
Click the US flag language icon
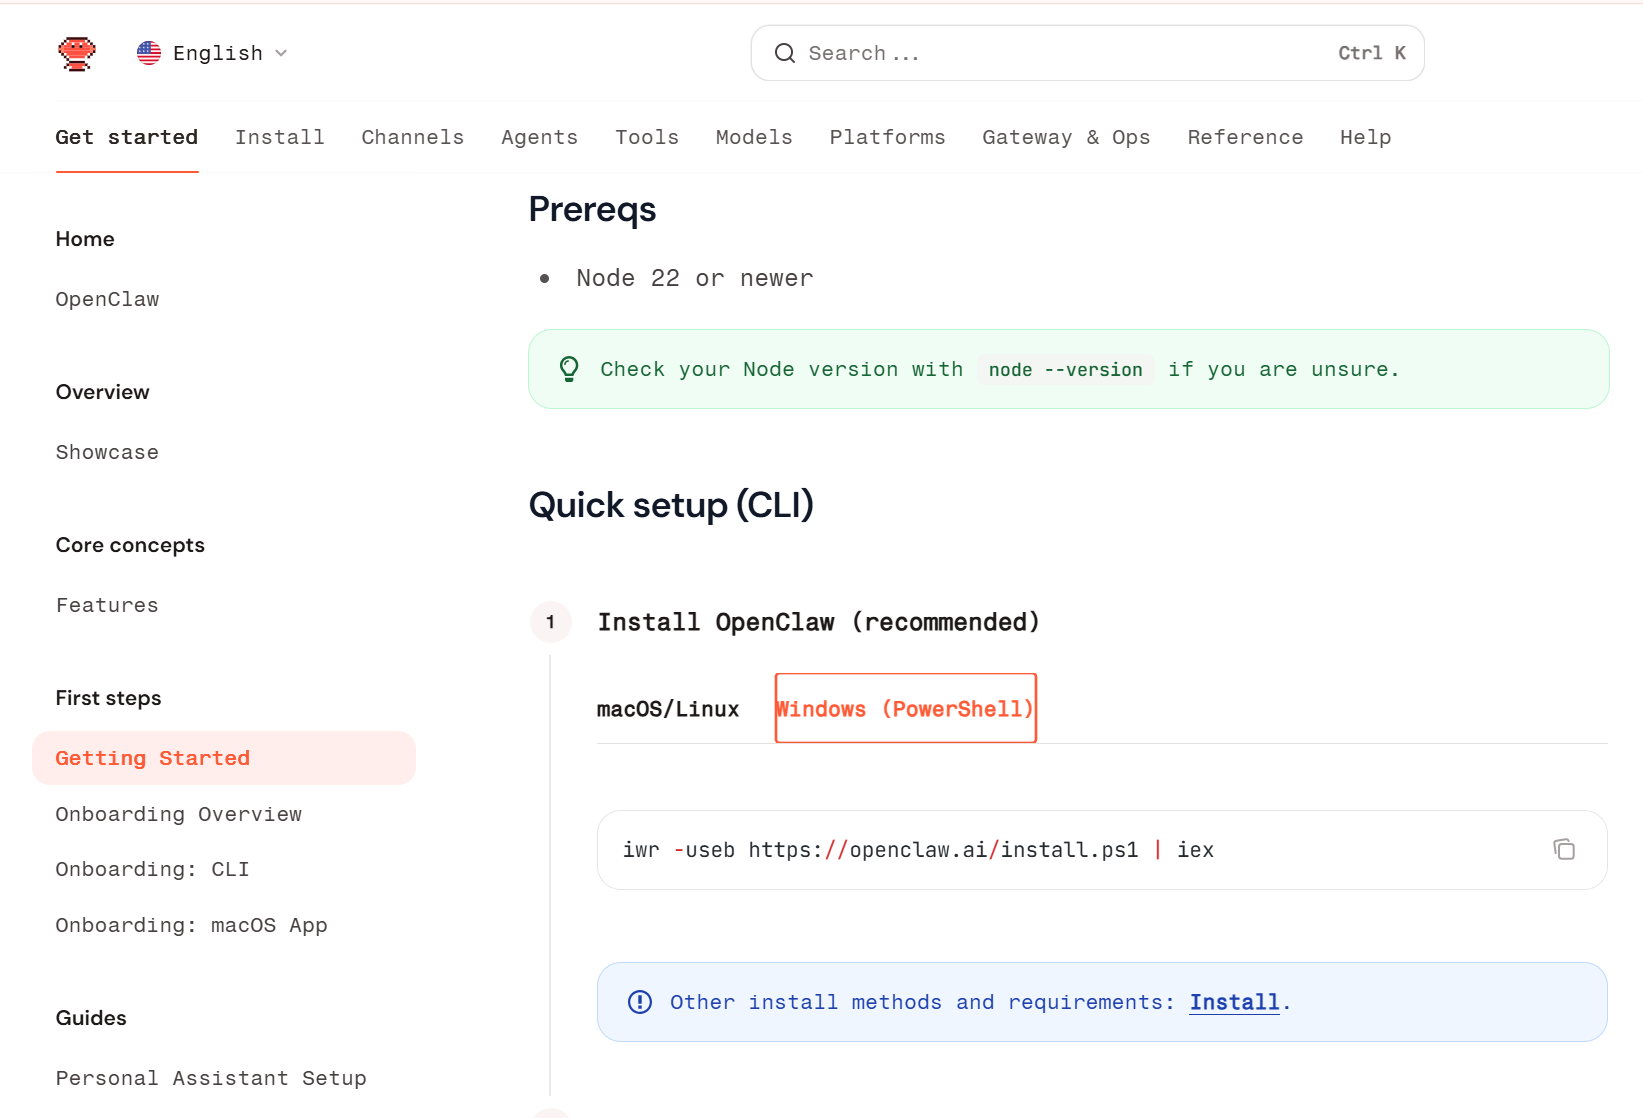pos(149,53)
